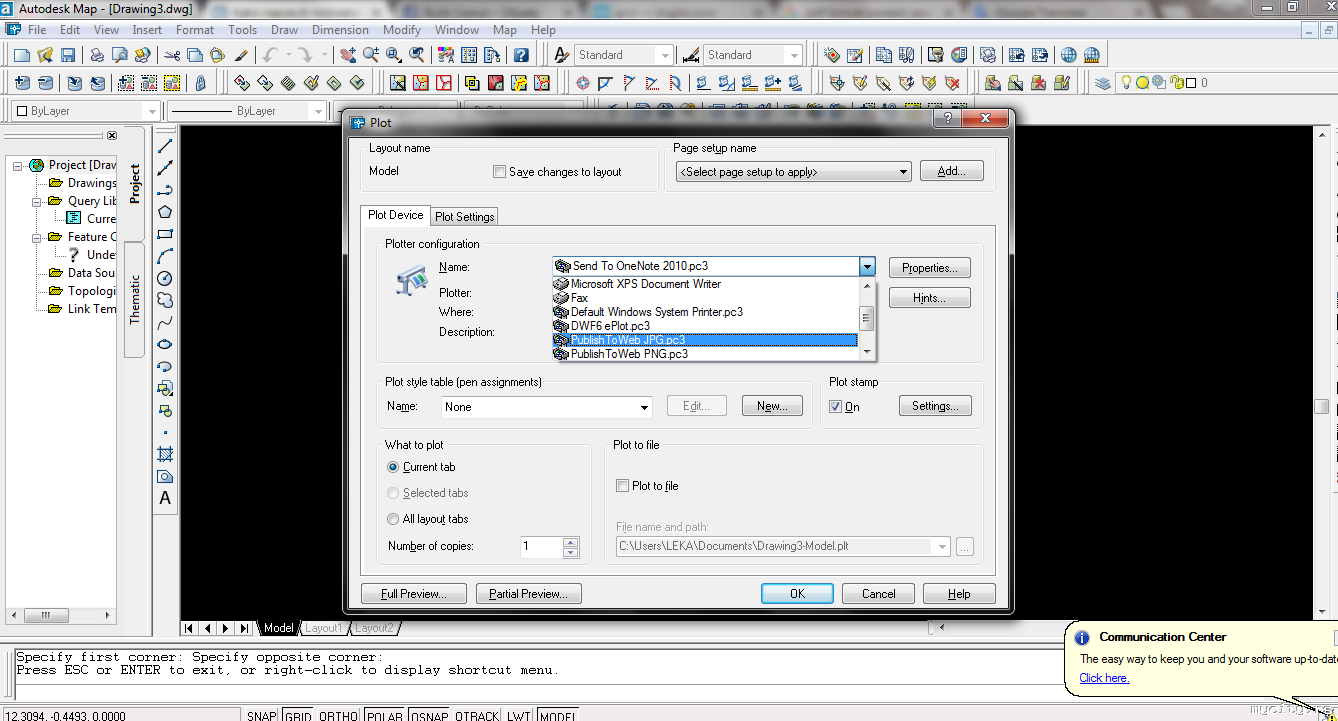
Task: Activate Match Properties brush icon
Action: (x=241, y=55)
